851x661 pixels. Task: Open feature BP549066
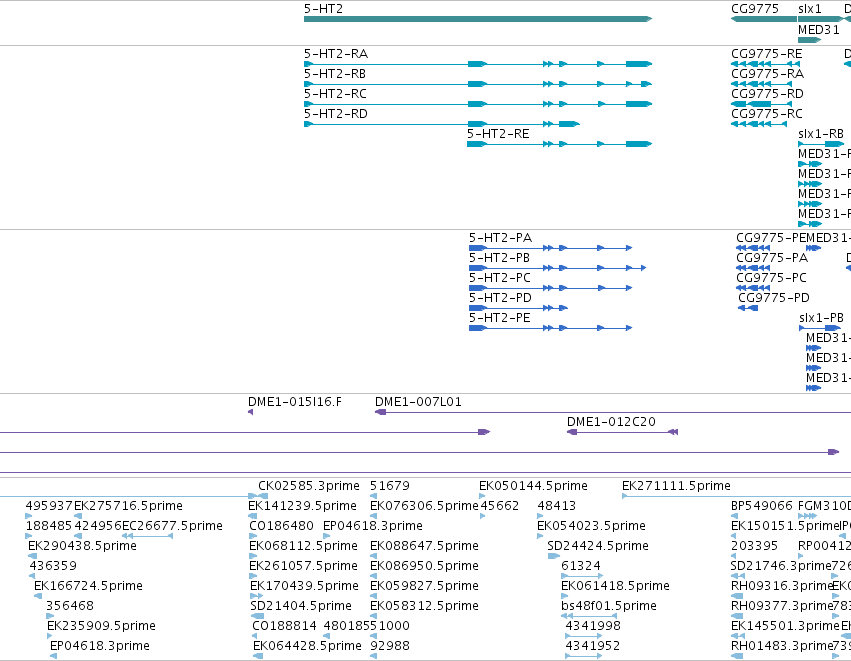[x=762, y=506]
